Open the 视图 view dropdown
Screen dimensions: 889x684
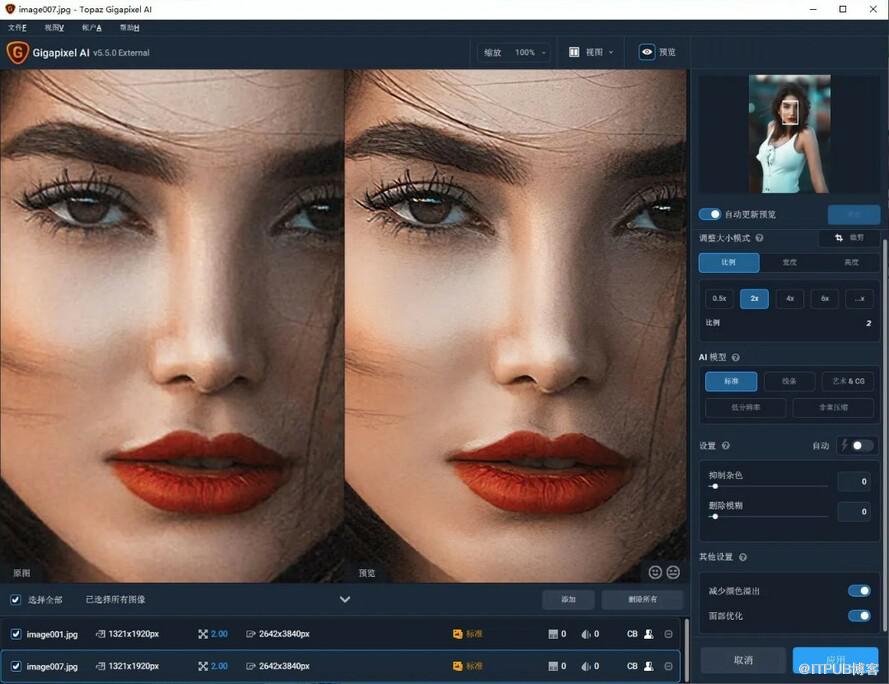[x=591, y=52]
